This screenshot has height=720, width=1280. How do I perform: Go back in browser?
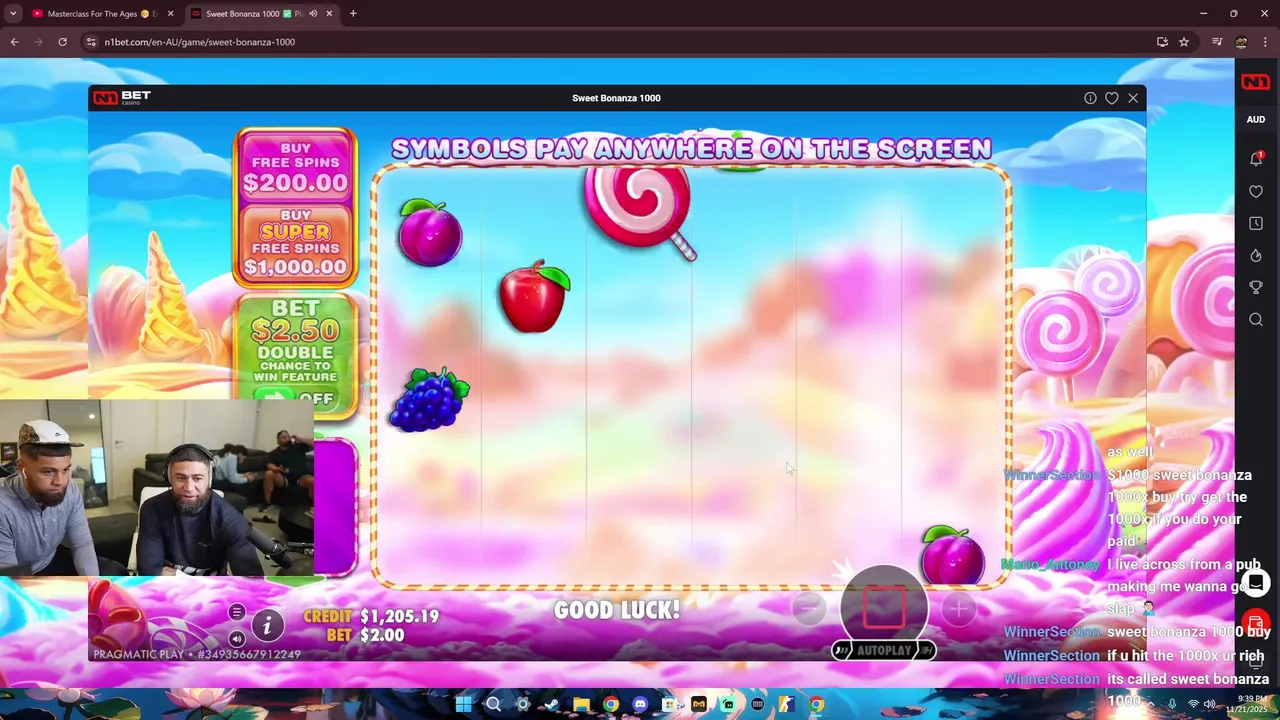pos(14,42)
